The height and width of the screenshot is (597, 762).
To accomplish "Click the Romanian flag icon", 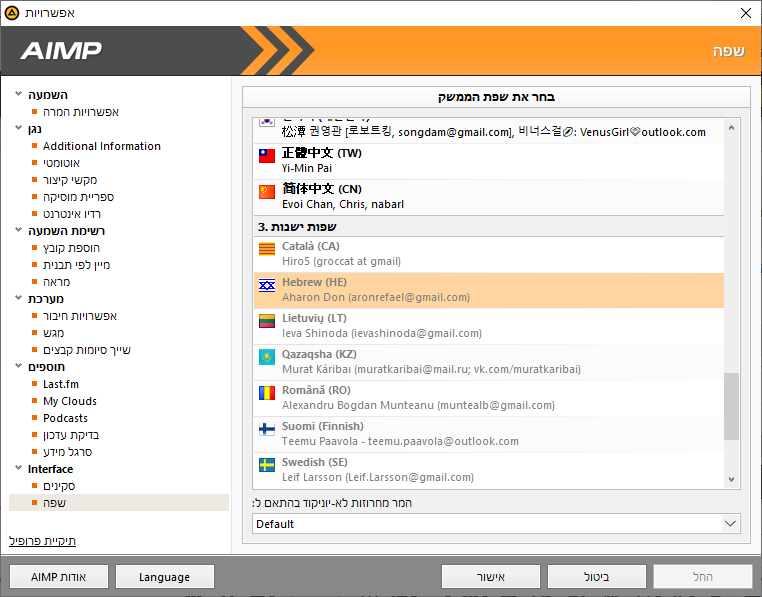I will pyautogui.click(x=267, y=393).
